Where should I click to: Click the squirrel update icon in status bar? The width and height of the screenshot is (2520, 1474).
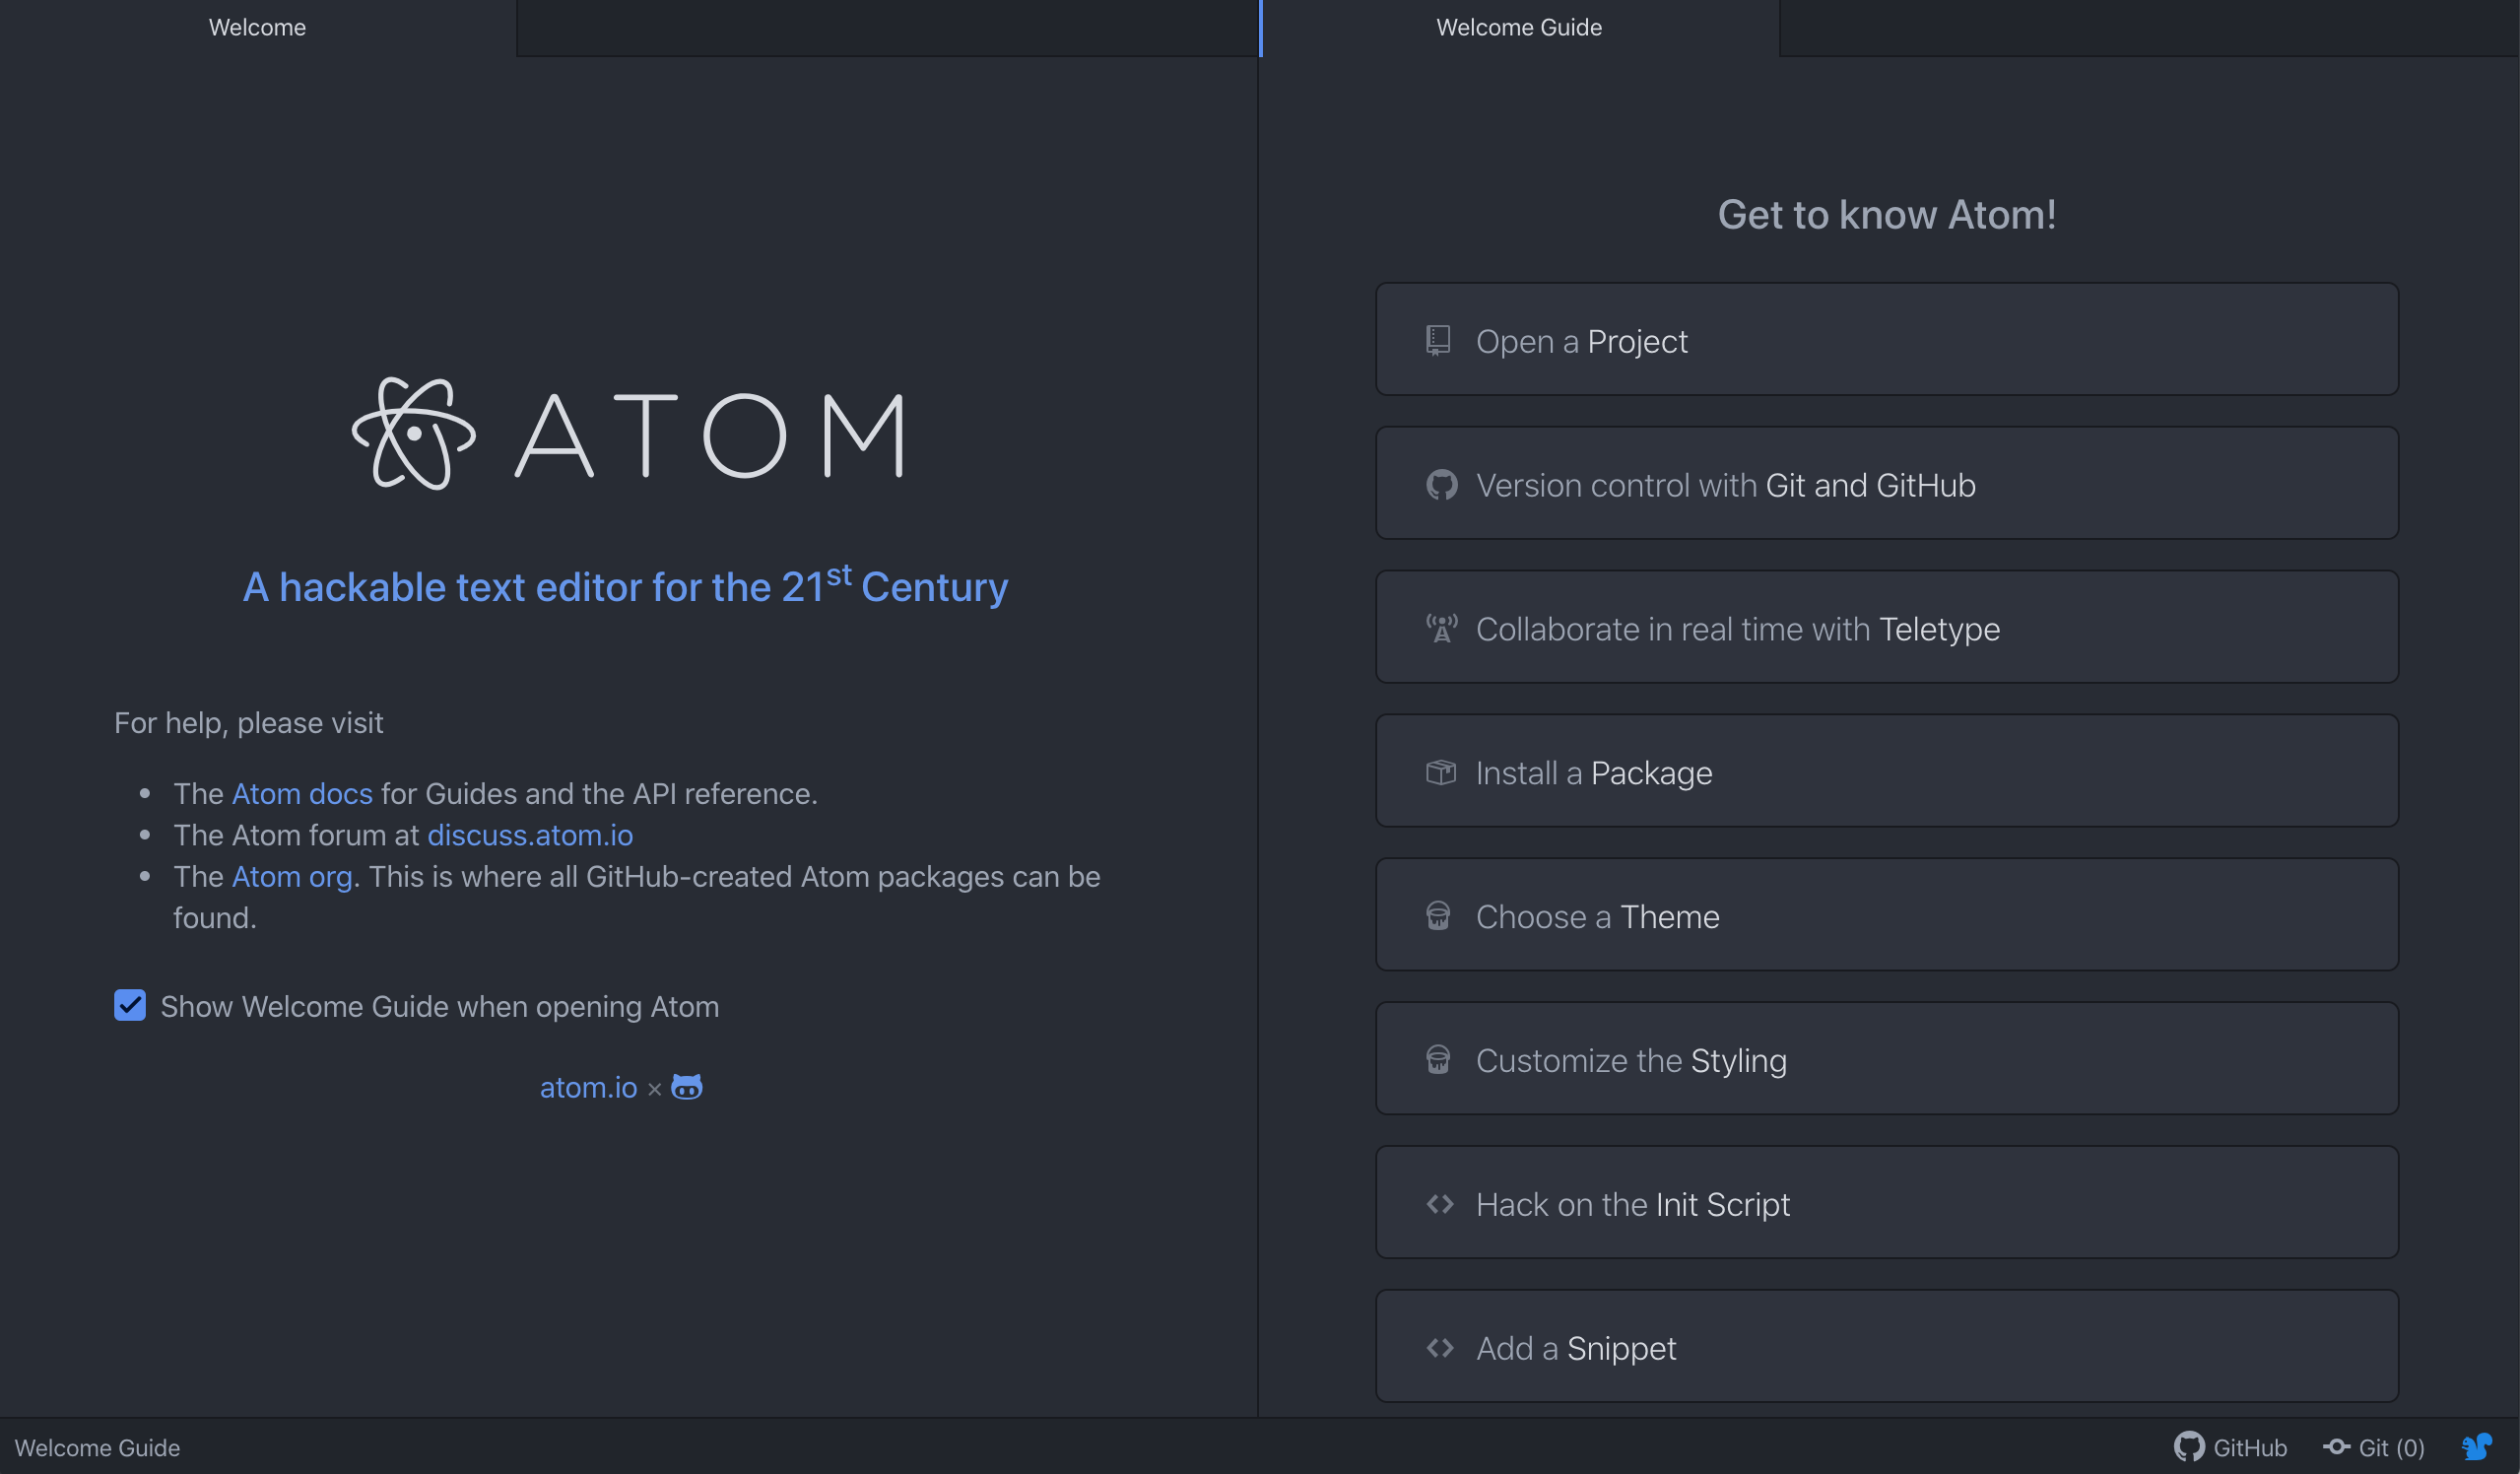tap(2476, 1447)
